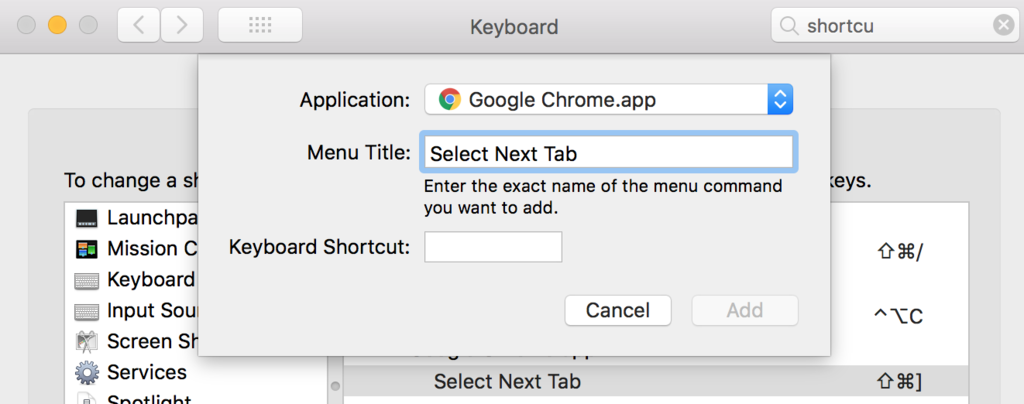Clear the search field with X button
This screenshot has width=1024, height=404.
click(1003, 25)
